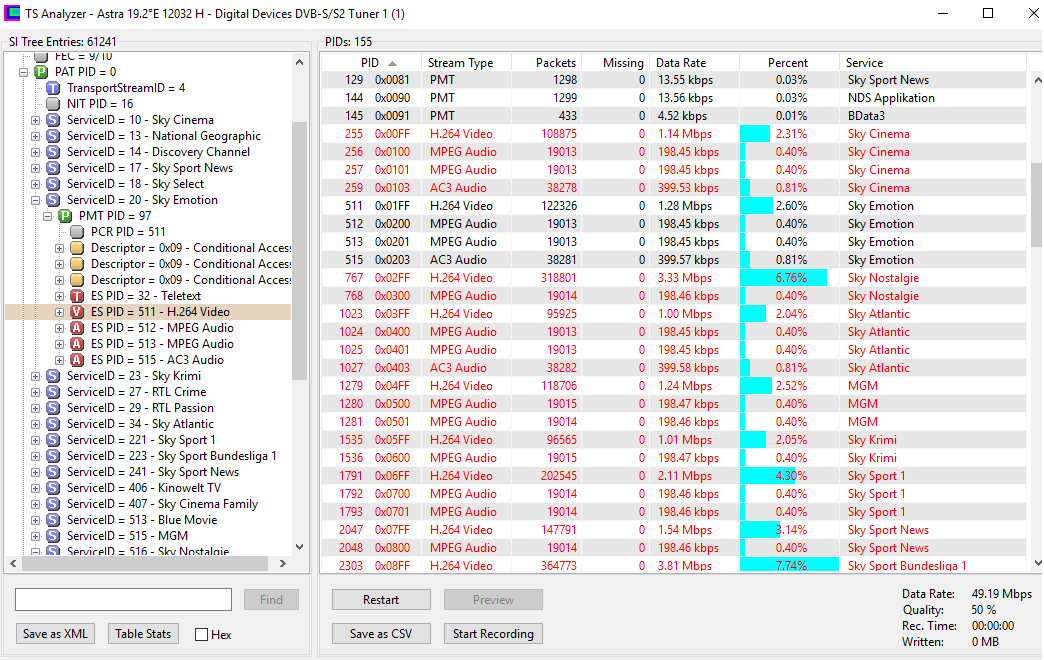Click the percent bar for PID 2303 Sky Sport Bundesliga 1
The image size is (1044, 660).
pyautogui.click(x=790, y=565)
